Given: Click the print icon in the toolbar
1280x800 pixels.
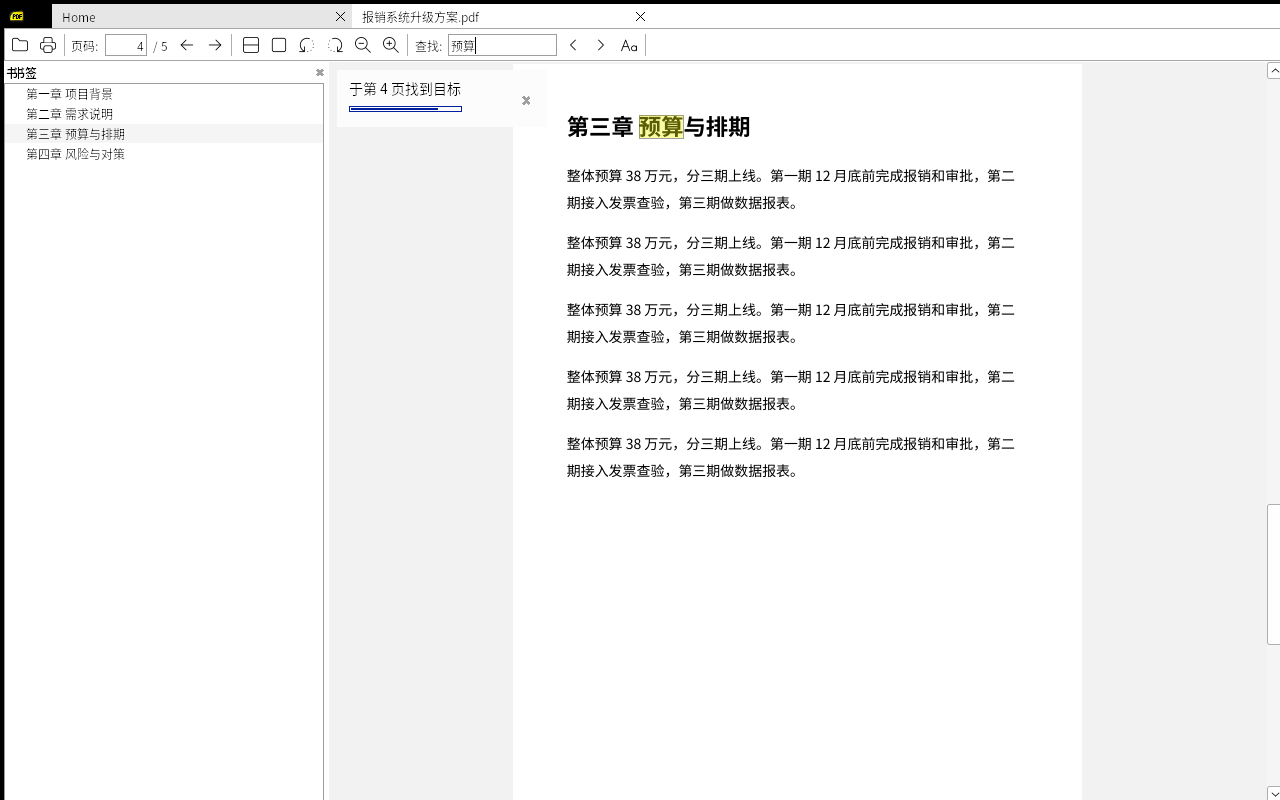Looking at the screenshot, I should [x=47, y=45].
